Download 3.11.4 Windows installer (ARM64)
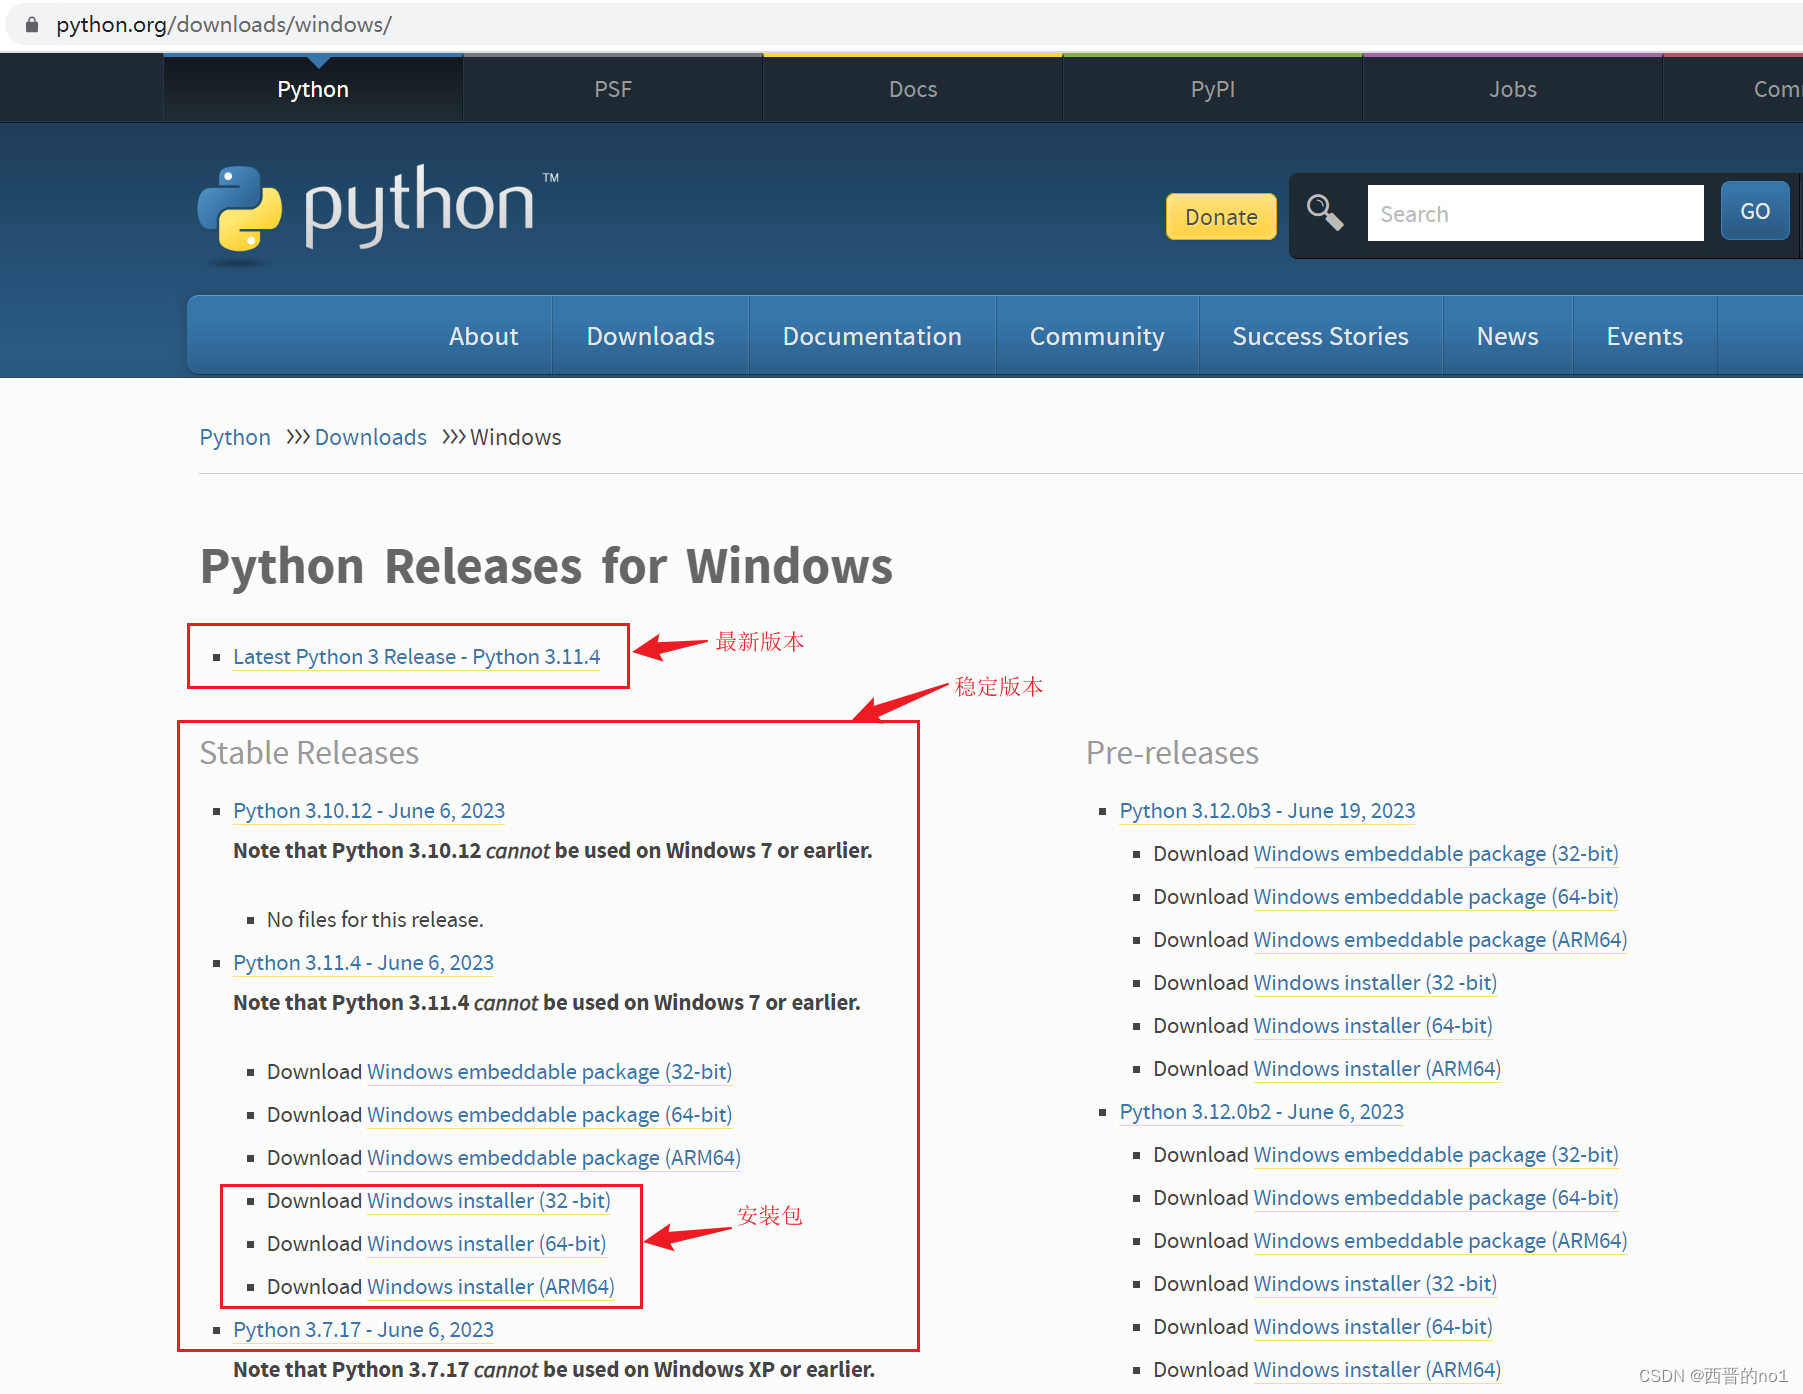This screenshot has width=1803, height=1394. [491, 1287]
